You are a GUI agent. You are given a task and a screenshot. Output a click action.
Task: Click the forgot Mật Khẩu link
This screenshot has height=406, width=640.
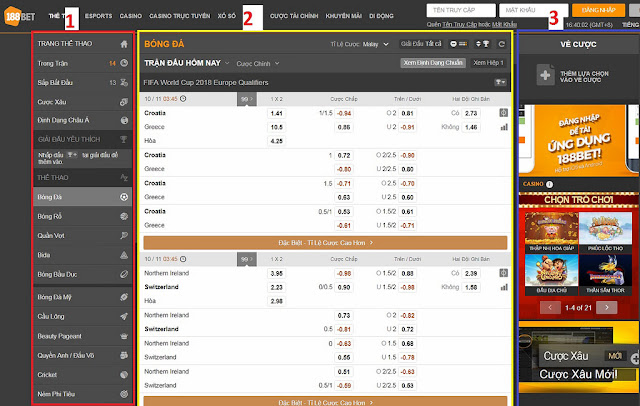504,24
